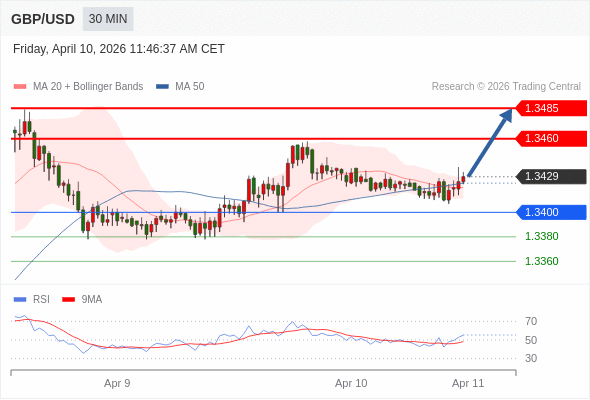
Task: Click the 30 MIN timeframe badge
Action: click(108, 19)
